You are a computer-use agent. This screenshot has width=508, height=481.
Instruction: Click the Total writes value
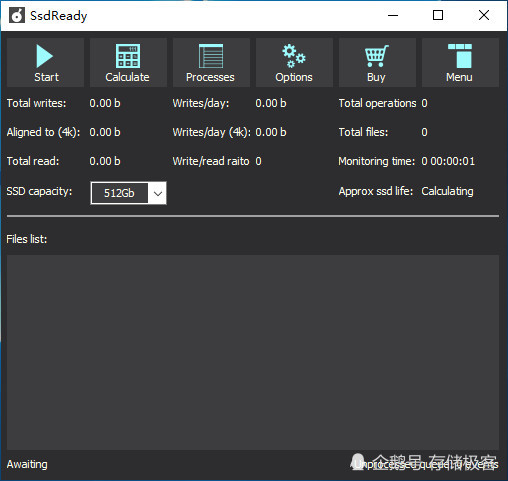pyautogui.click(x=105, y=103)
